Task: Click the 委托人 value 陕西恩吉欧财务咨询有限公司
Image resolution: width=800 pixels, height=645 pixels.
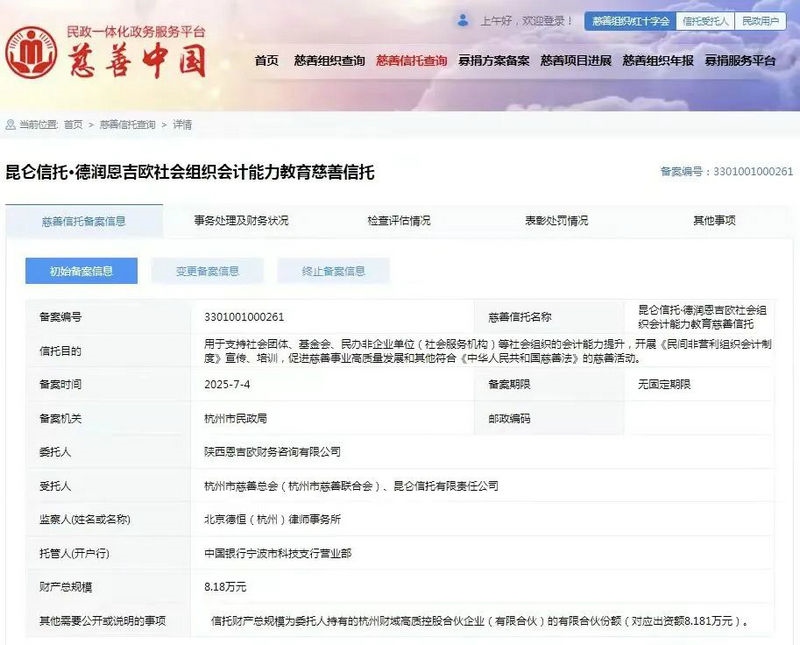Action: click(272, 452)
